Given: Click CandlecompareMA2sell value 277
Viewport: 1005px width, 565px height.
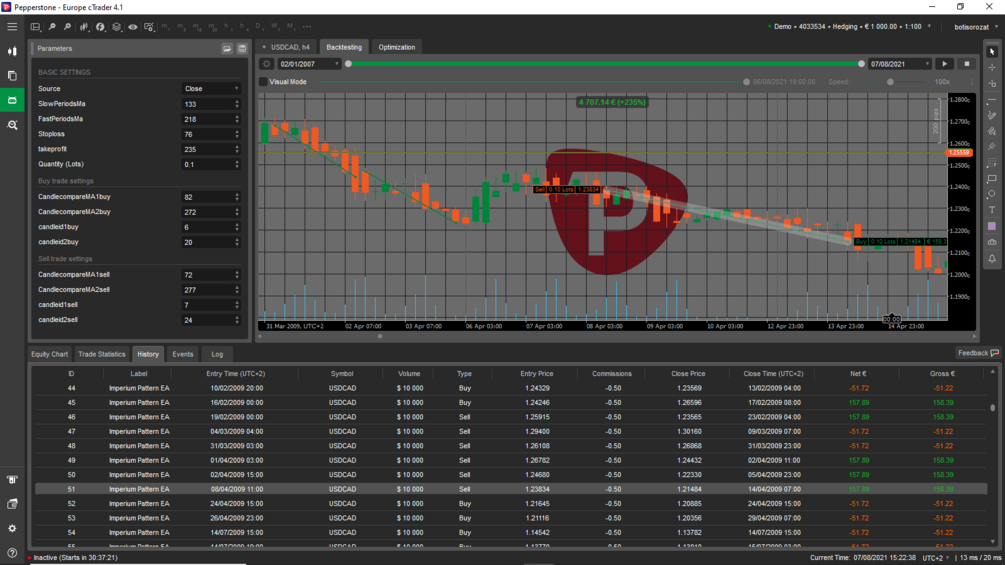Looking at the screenshot, I should click(211, 290).
